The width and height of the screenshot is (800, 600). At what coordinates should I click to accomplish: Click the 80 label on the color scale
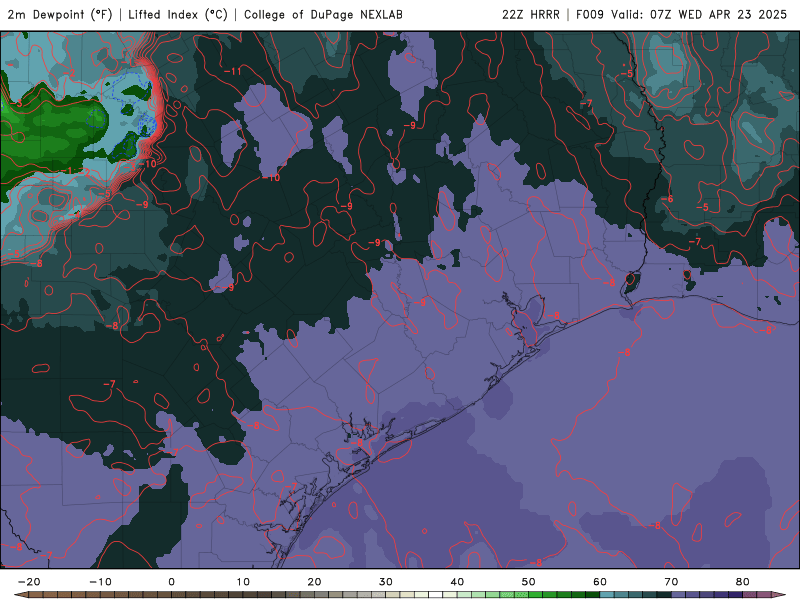[x=743, y=582]
